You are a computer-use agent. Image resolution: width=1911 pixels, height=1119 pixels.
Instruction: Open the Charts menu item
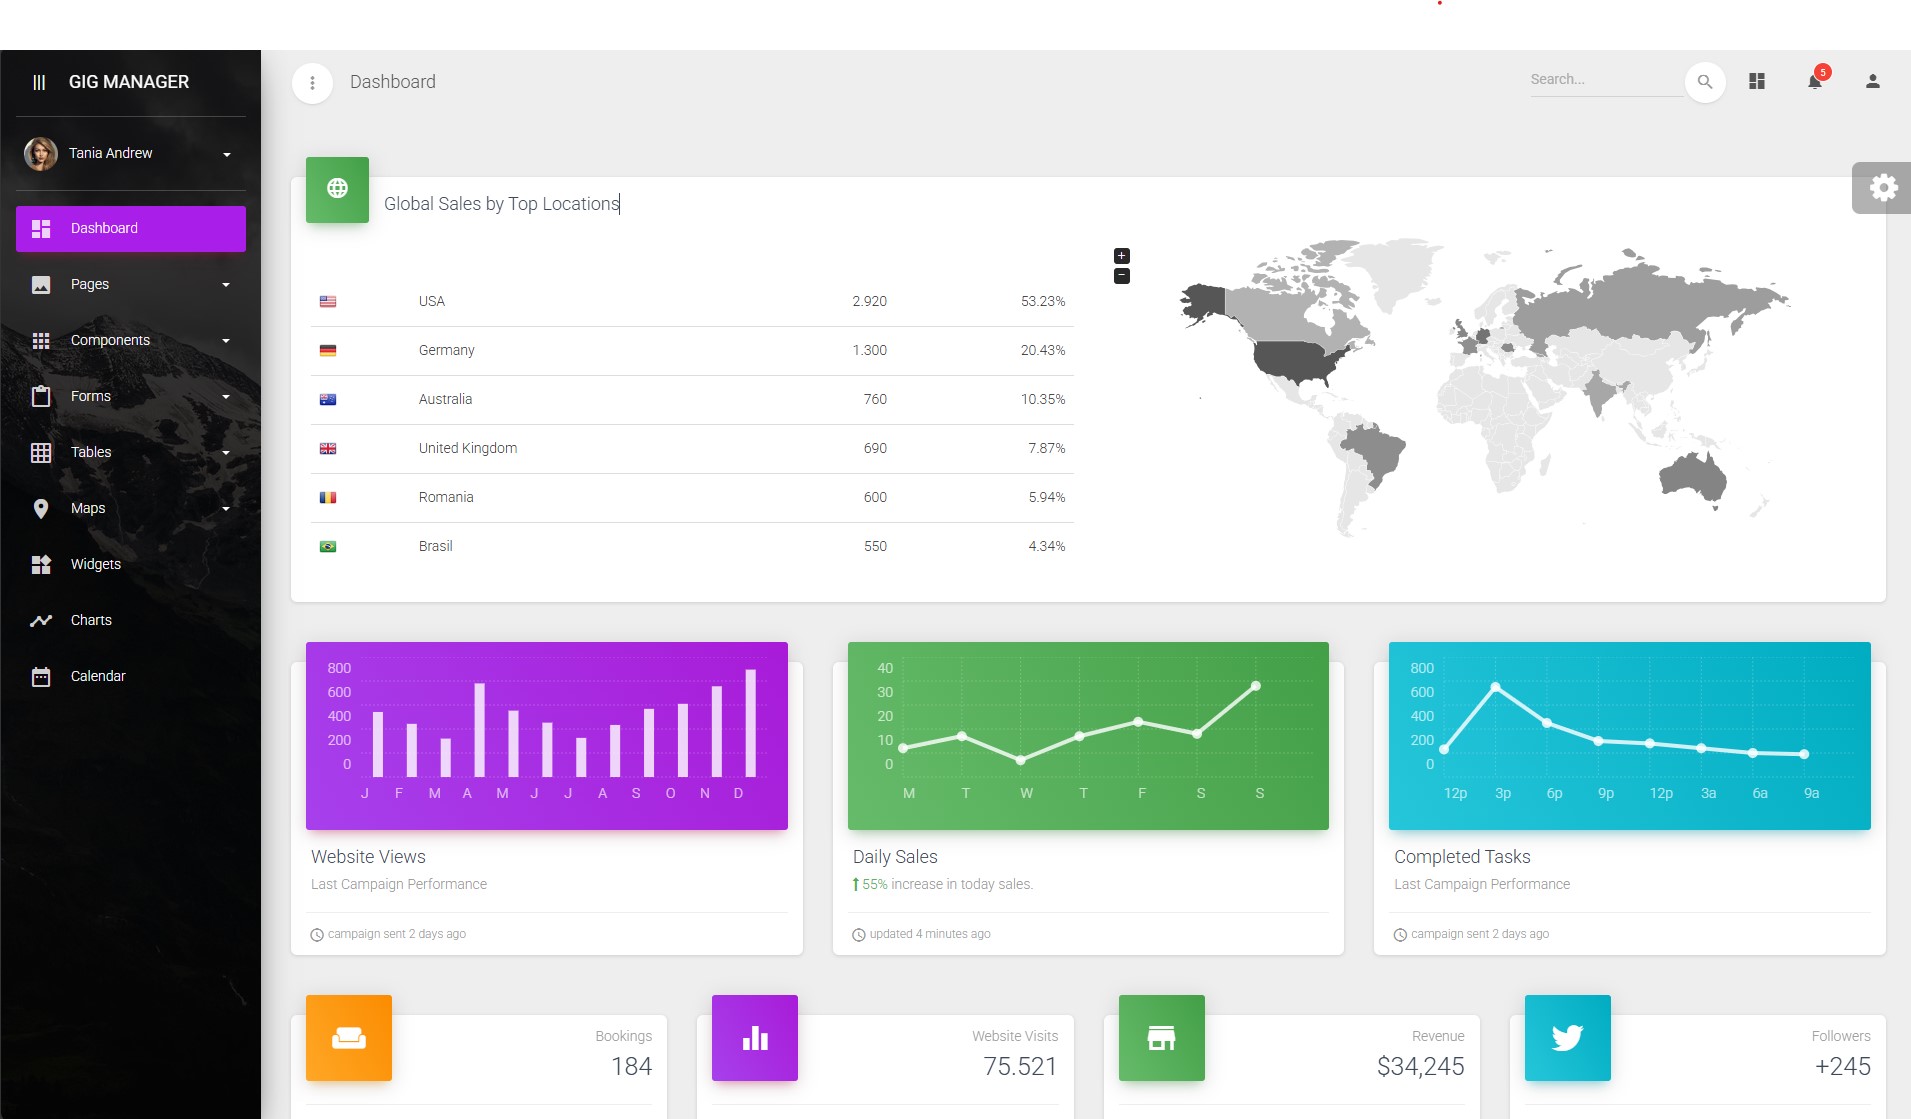pos(131,621)
